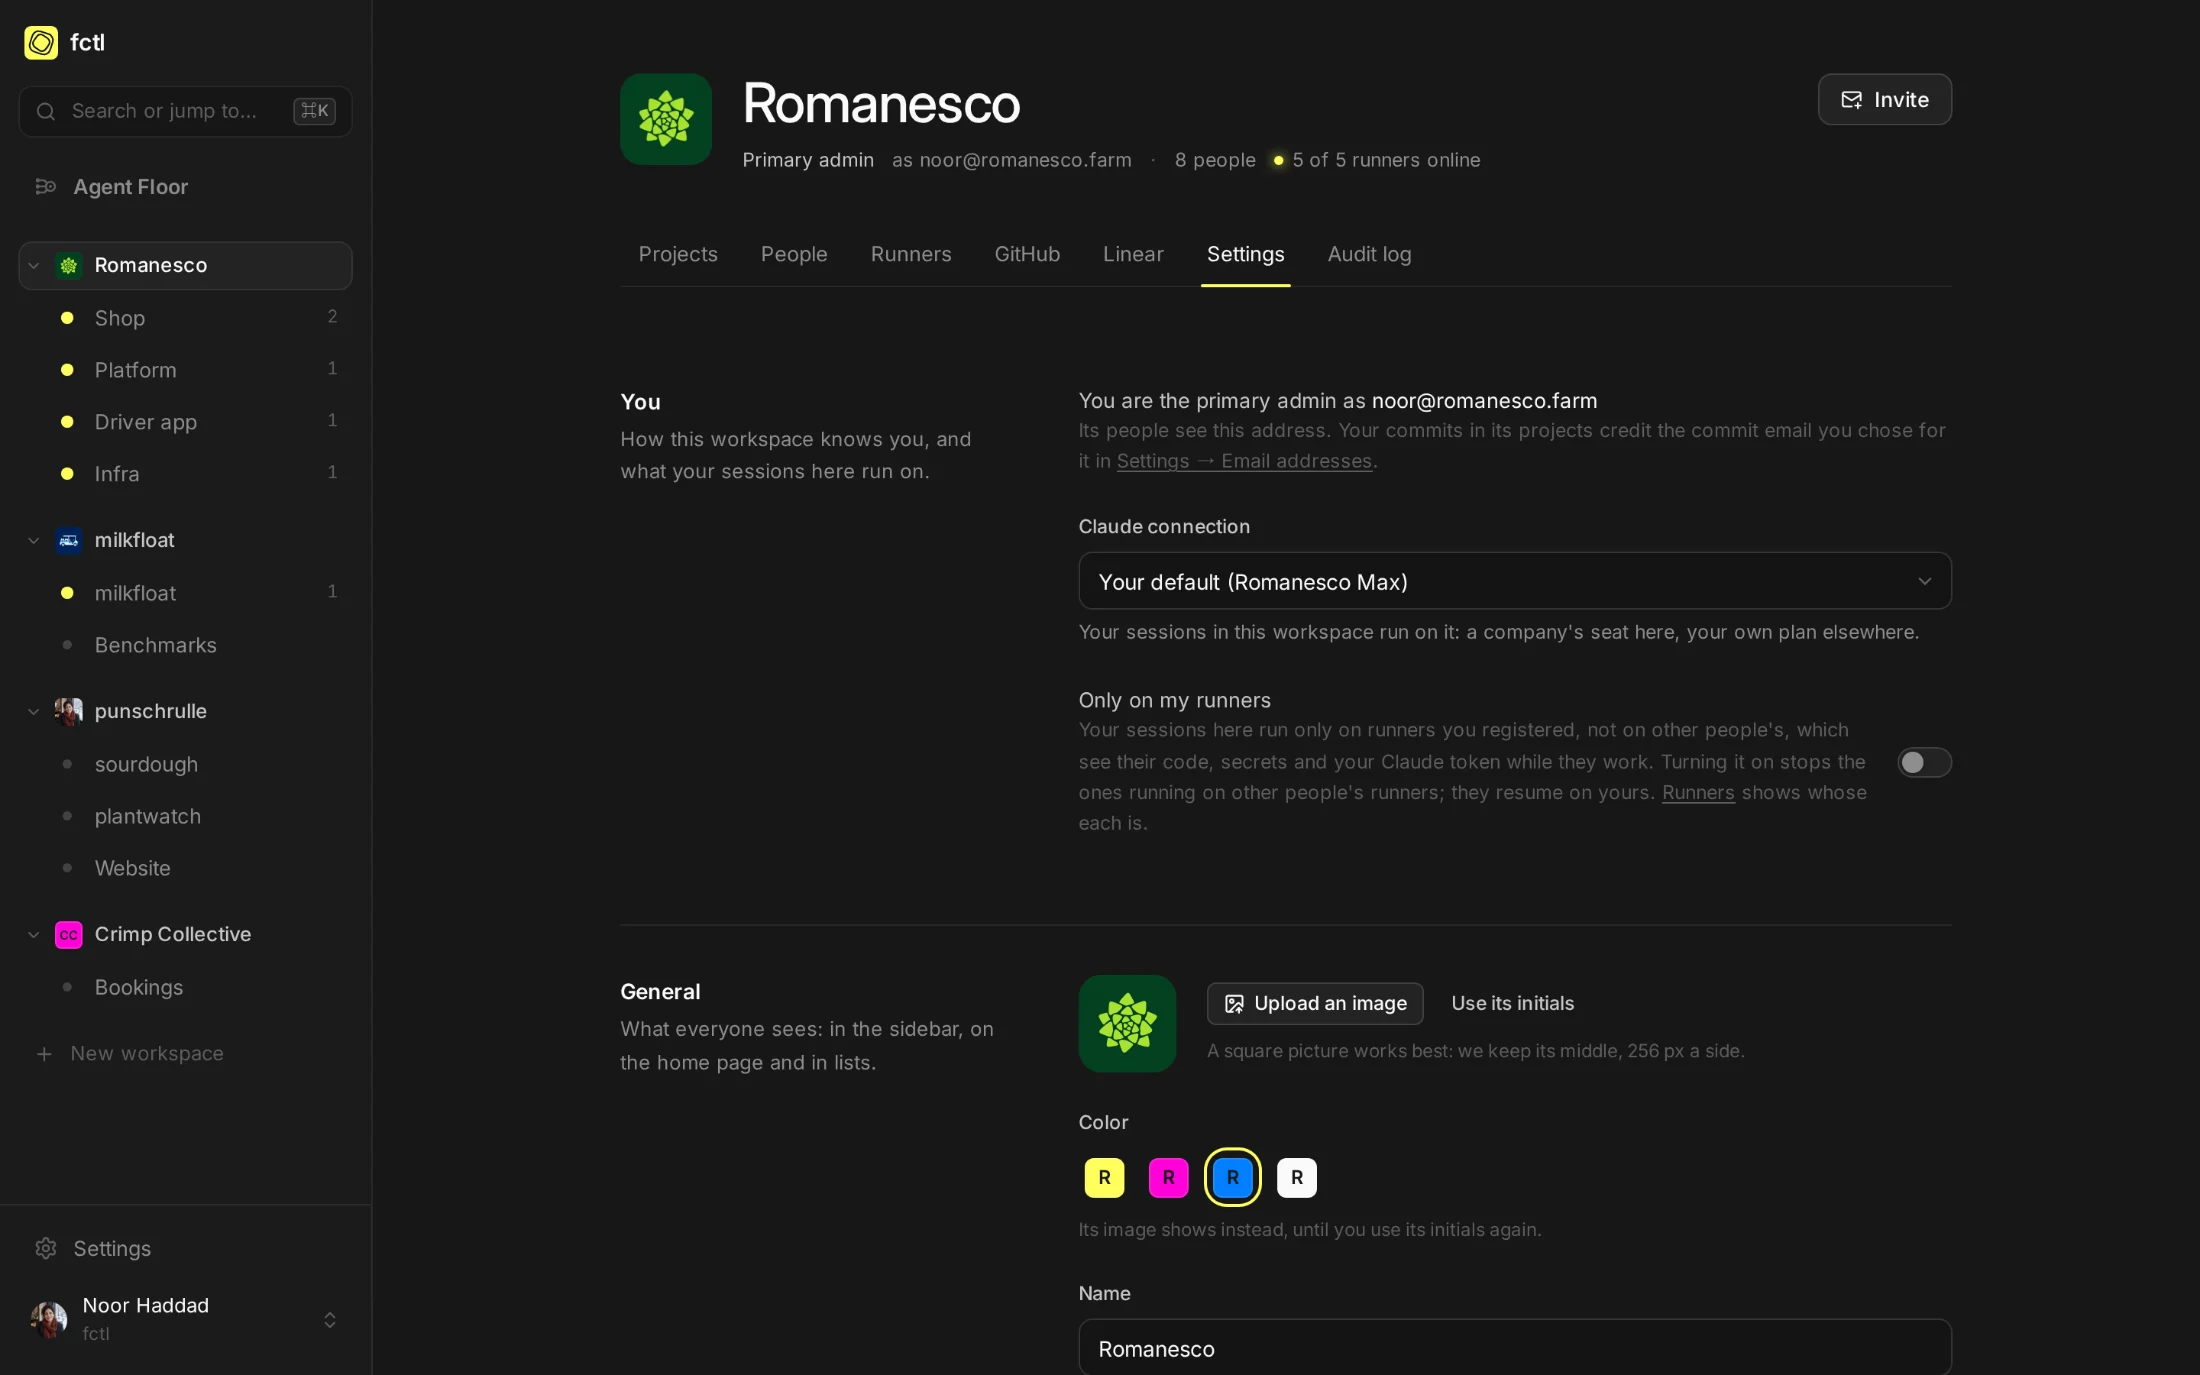This screenshot has height=1375, width=2200.
Task: Click Upload an image button
Action: click(1314, 1004)
